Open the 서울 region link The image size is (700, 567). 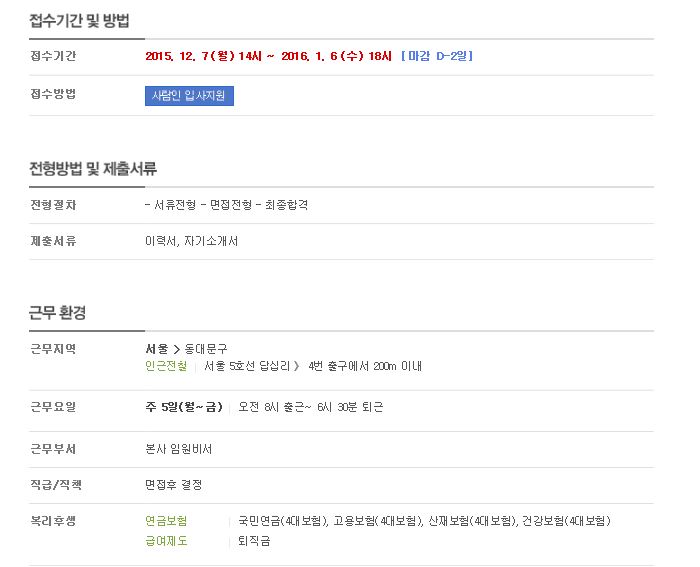(x=157, y=349)
